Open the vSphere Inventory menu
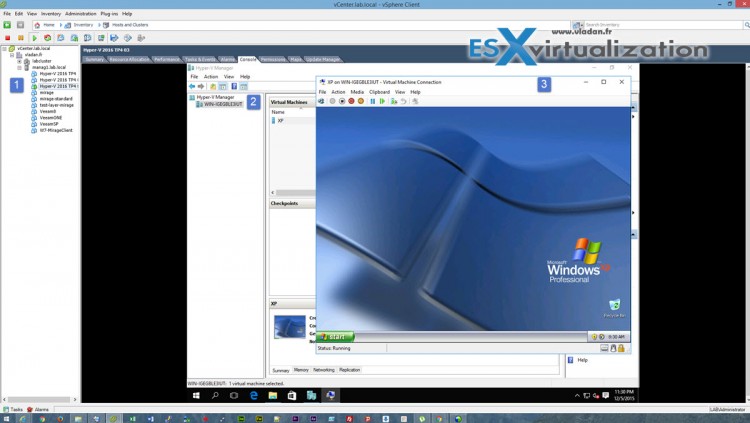 coord(51,14)
